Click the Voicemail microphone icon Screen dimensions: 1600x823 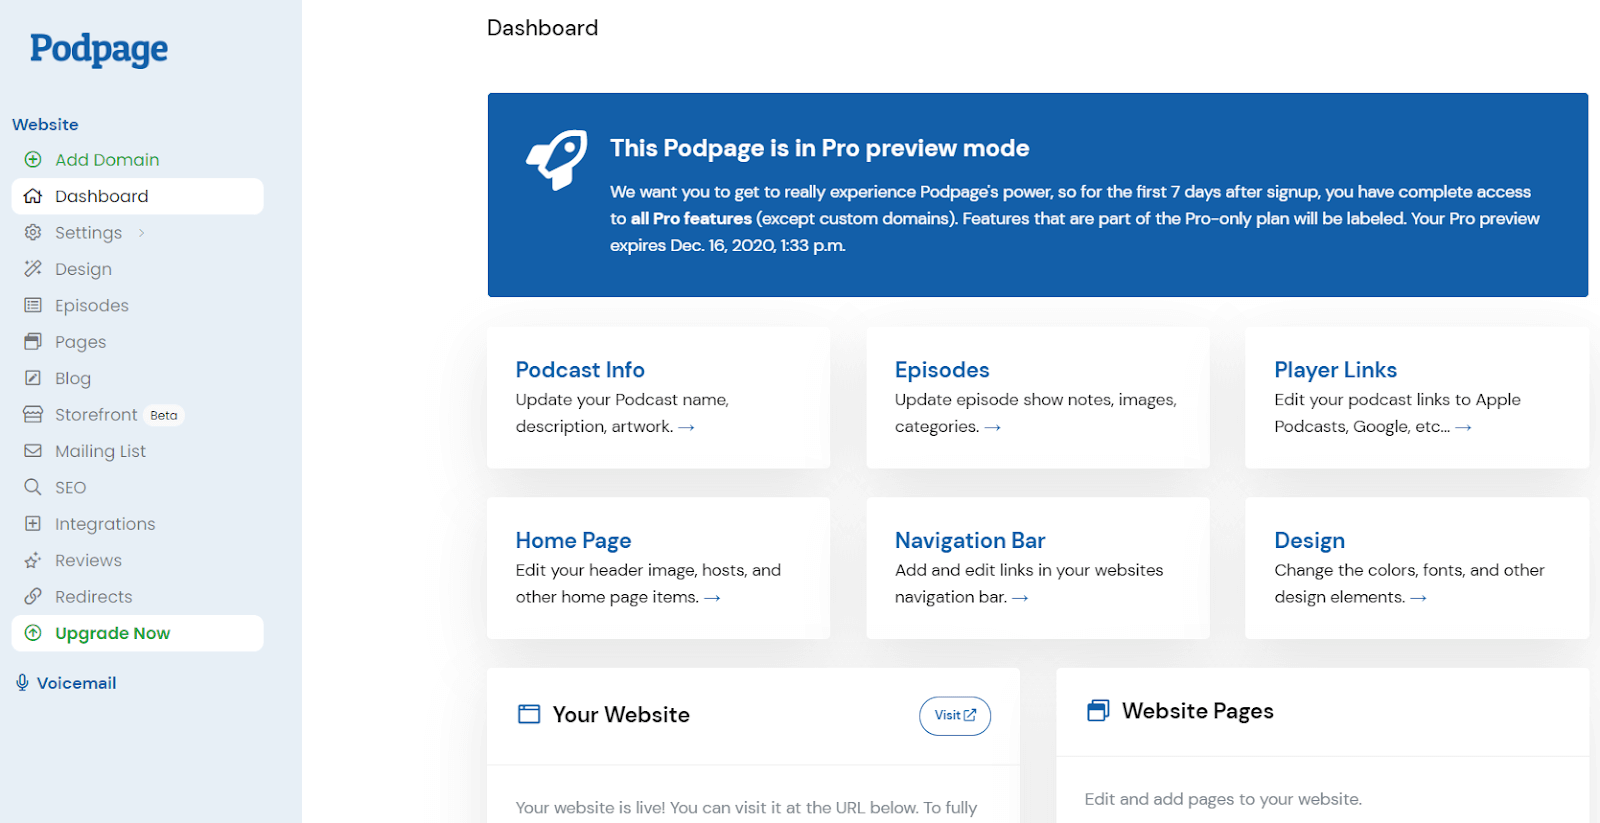pyautogui.click(x=22, y=683)
